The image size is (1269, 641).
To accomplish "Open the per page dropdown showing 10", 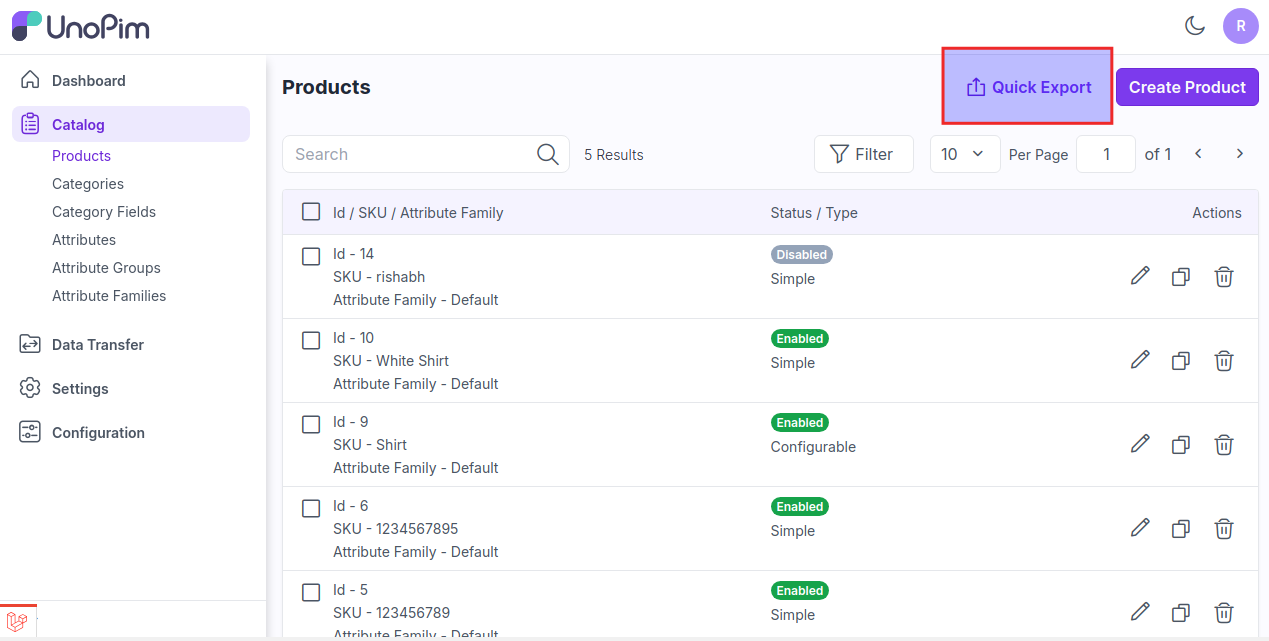I will pyautogui.click(x=964, y=154).
